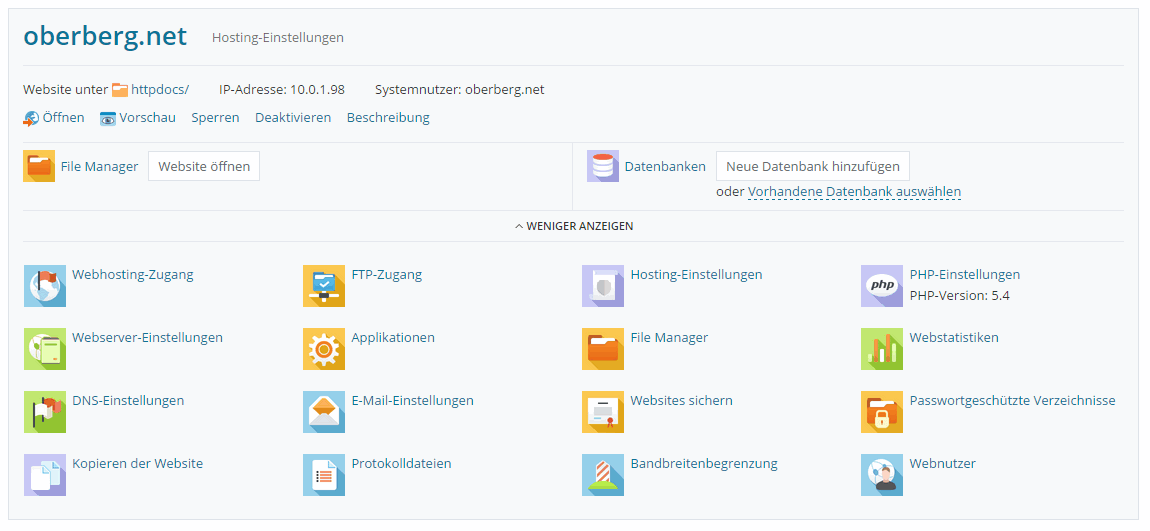Open the Applikationen gear icon

(323, 349)
